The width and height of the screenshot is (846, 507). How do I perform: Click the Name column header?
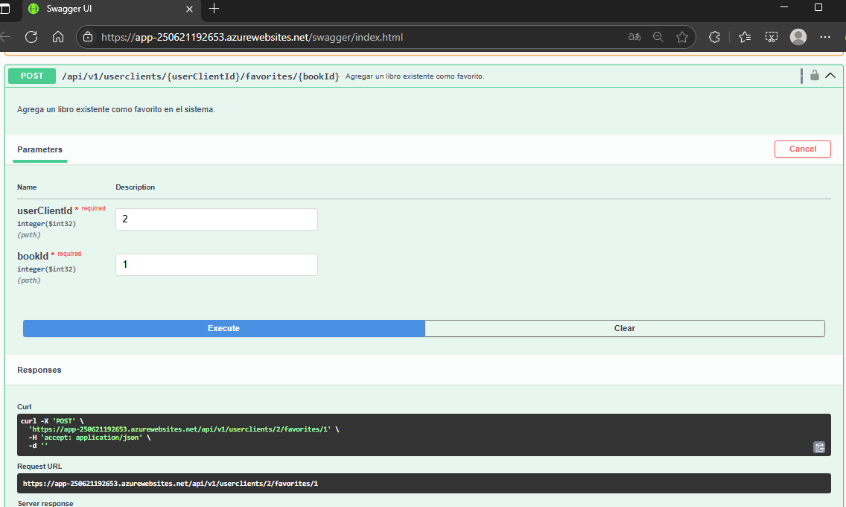tap(27, 187)
